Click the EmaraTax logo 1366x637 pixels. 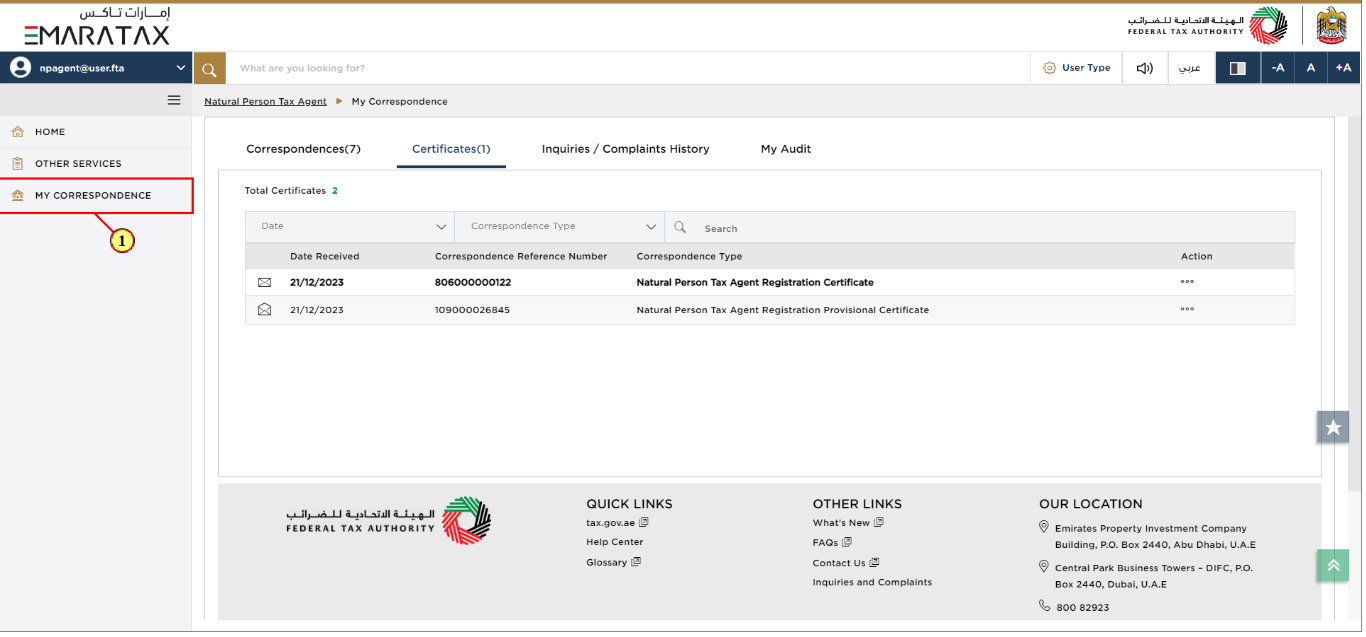[97, 27]
